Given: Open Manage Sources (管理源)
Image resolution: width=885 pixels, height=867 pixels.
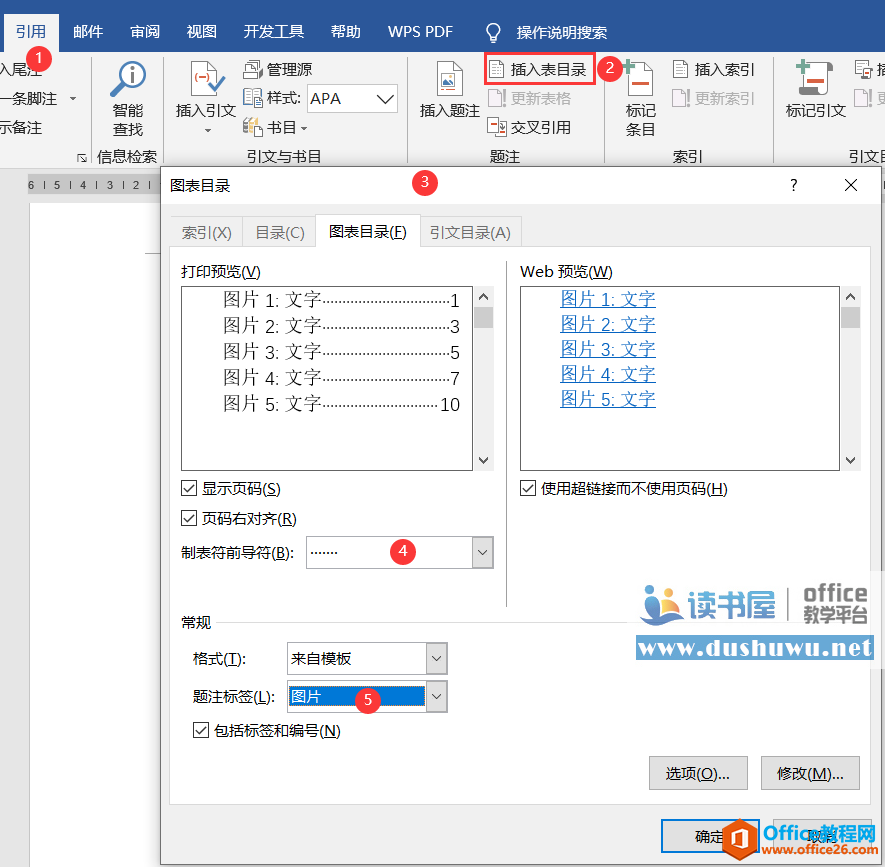Looking at the screenshot, I should pyautogui.click(x=278, y=69).
